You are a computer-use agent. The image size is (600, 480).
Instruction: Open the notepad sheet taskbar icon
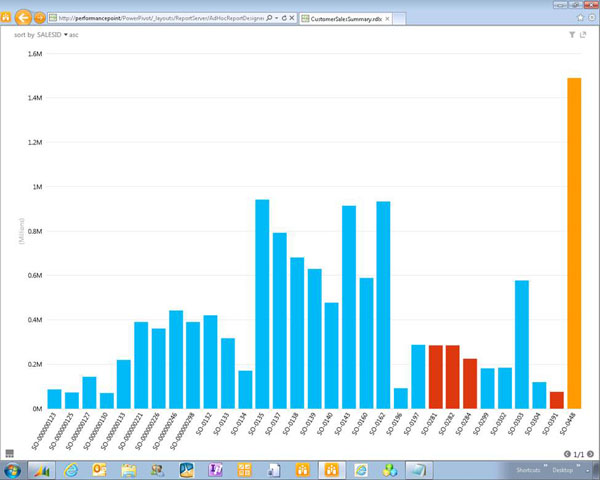coord(418,470)
